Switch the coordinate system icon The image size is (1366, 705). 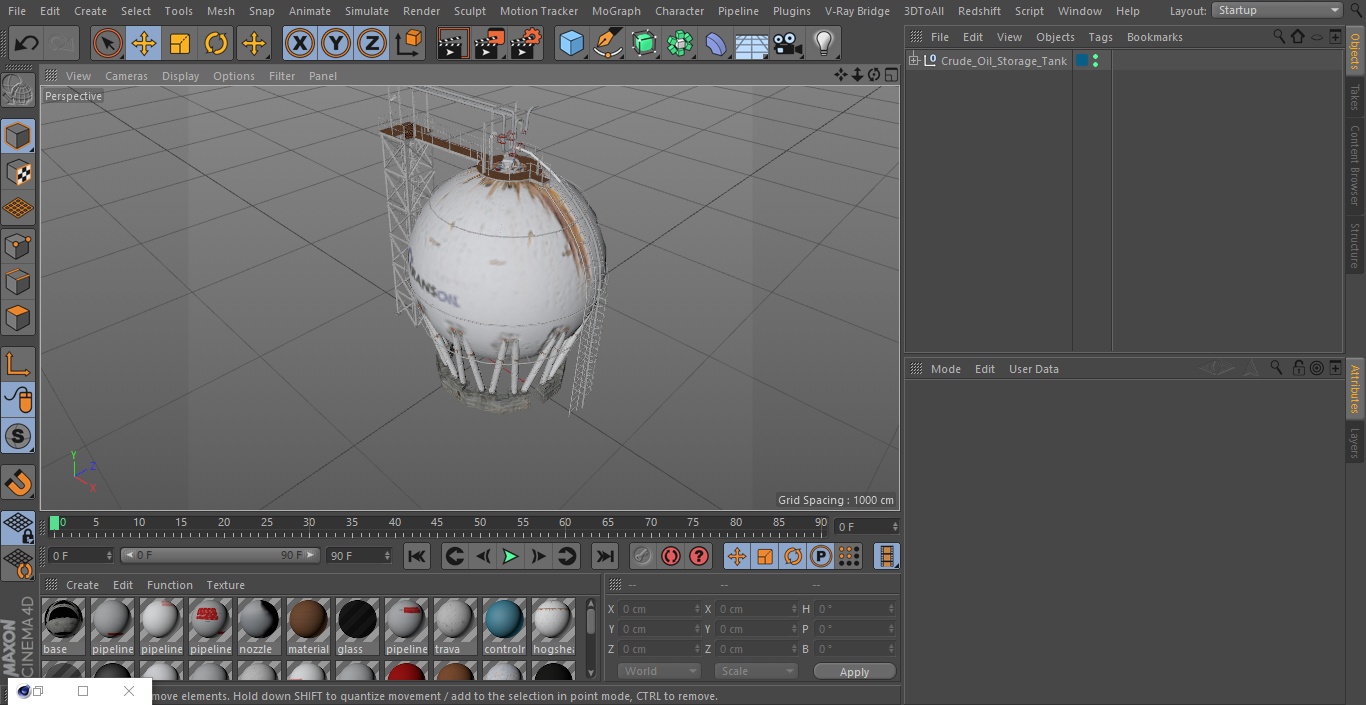tap(409, 43)
